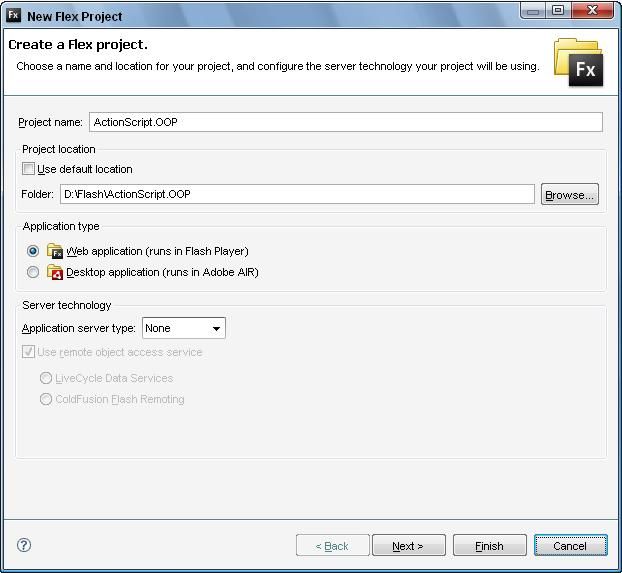Click 'Web application (runs in Flash Player)' label
This screenshot has height=573, width=622.
click(x=157, y=251)
